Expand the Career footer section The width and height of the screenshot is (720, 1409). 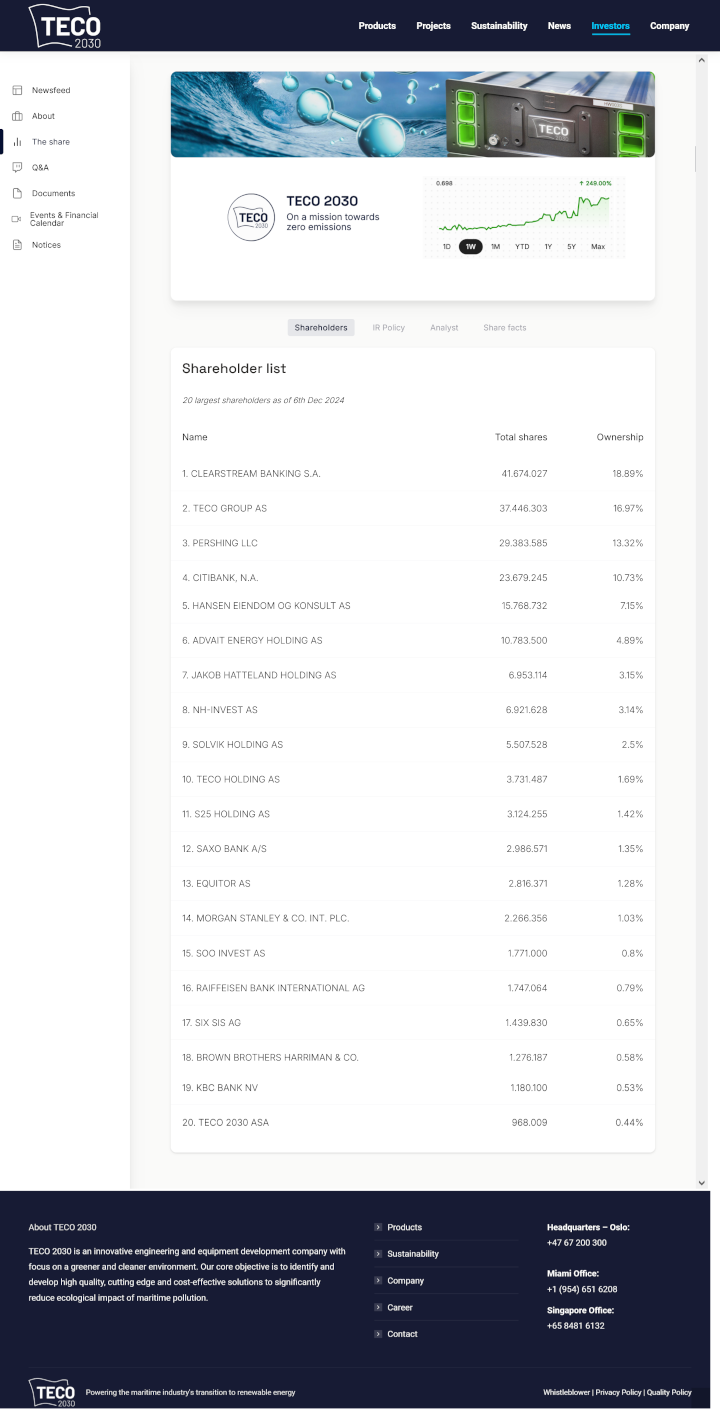[x=401, y=1307]
